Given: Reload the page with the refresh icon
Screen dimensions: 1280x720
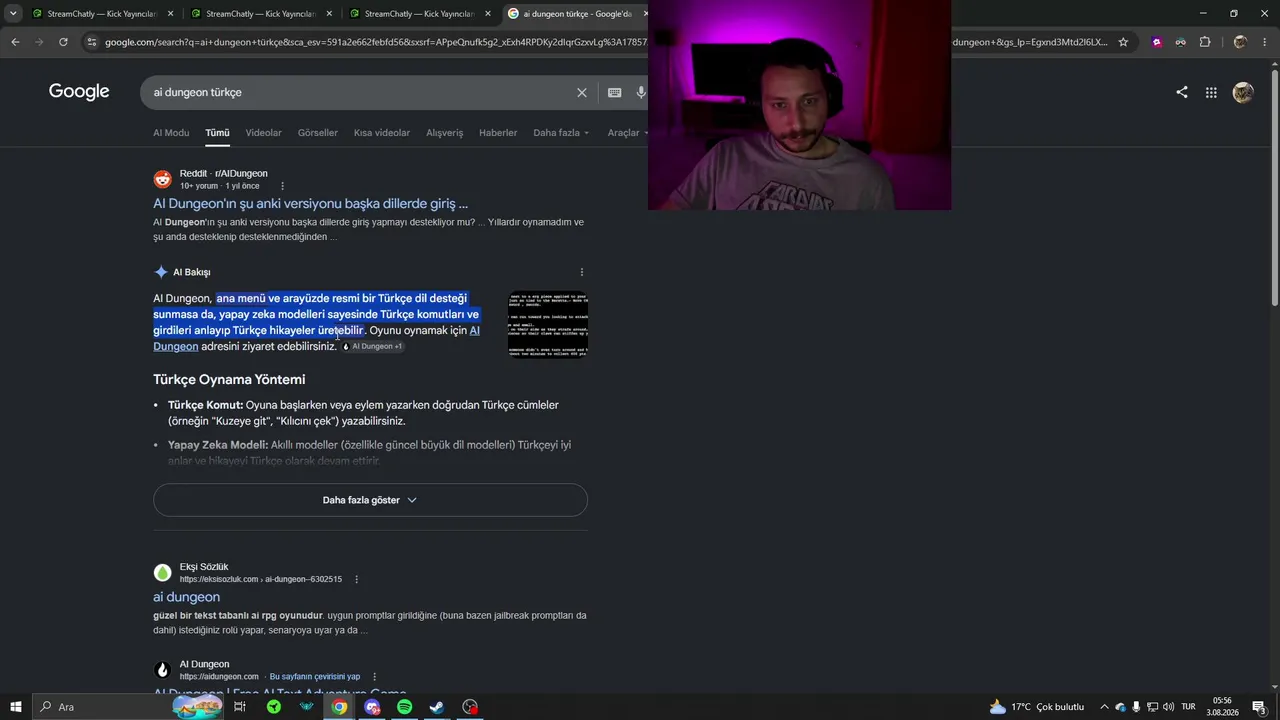Looking at the screenshot, I should [63, 42].
